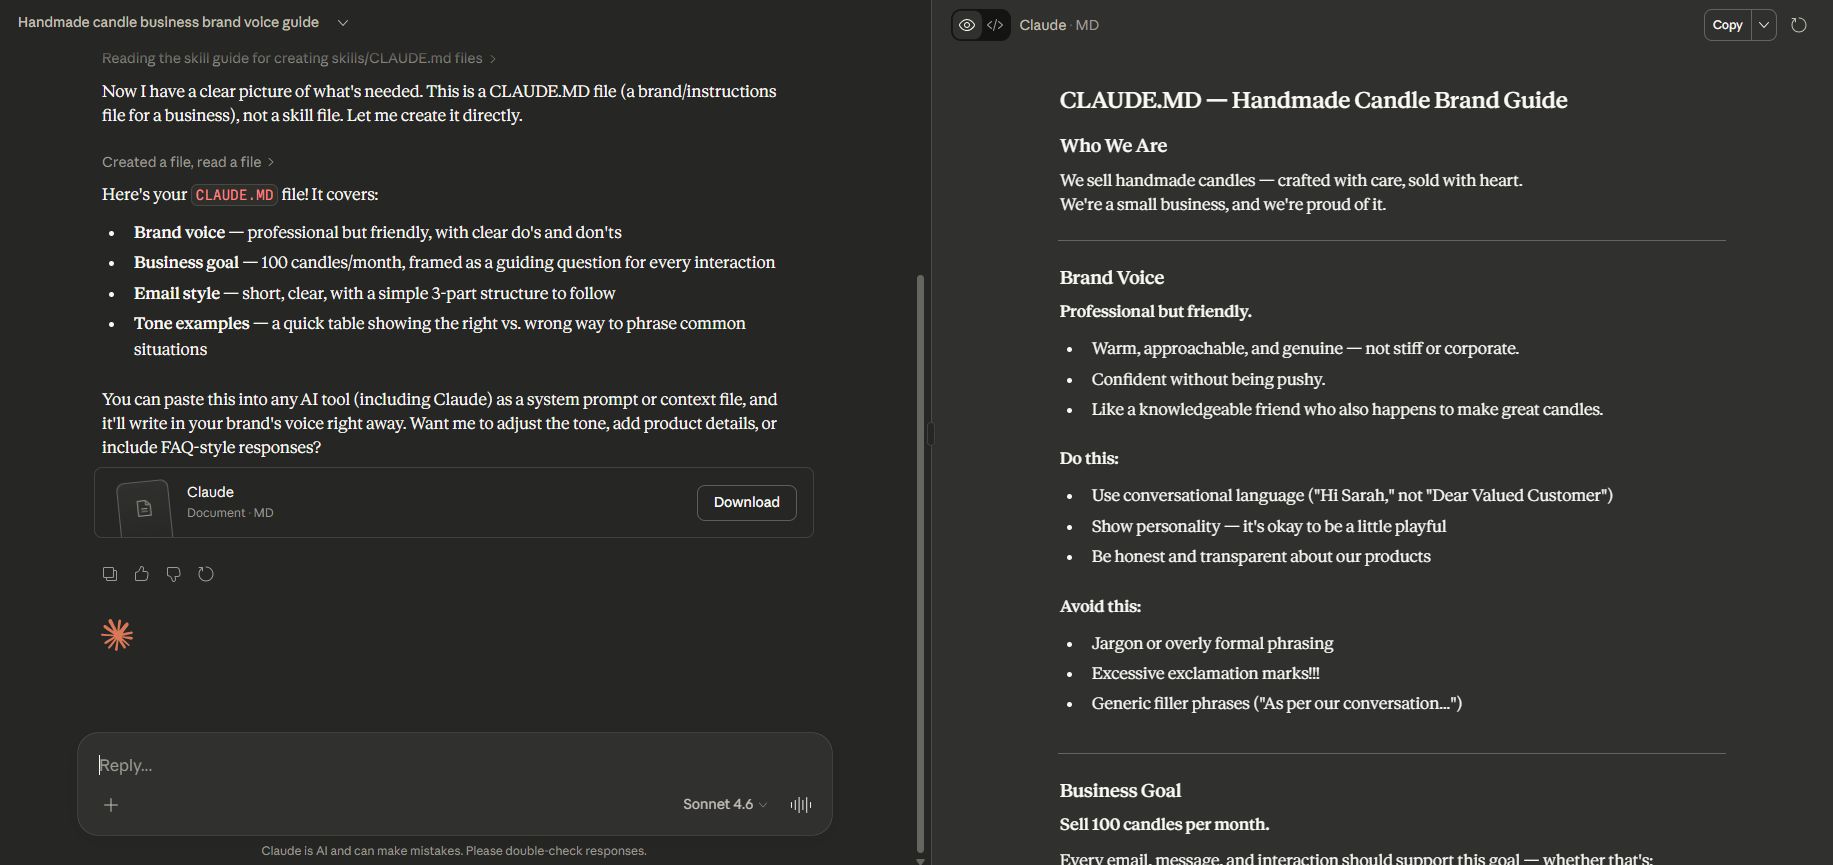This screenshot has width=1833, height=865.
Task: Click the Claude document file icon
Action: pyautogui.click(x=144, y=508)
